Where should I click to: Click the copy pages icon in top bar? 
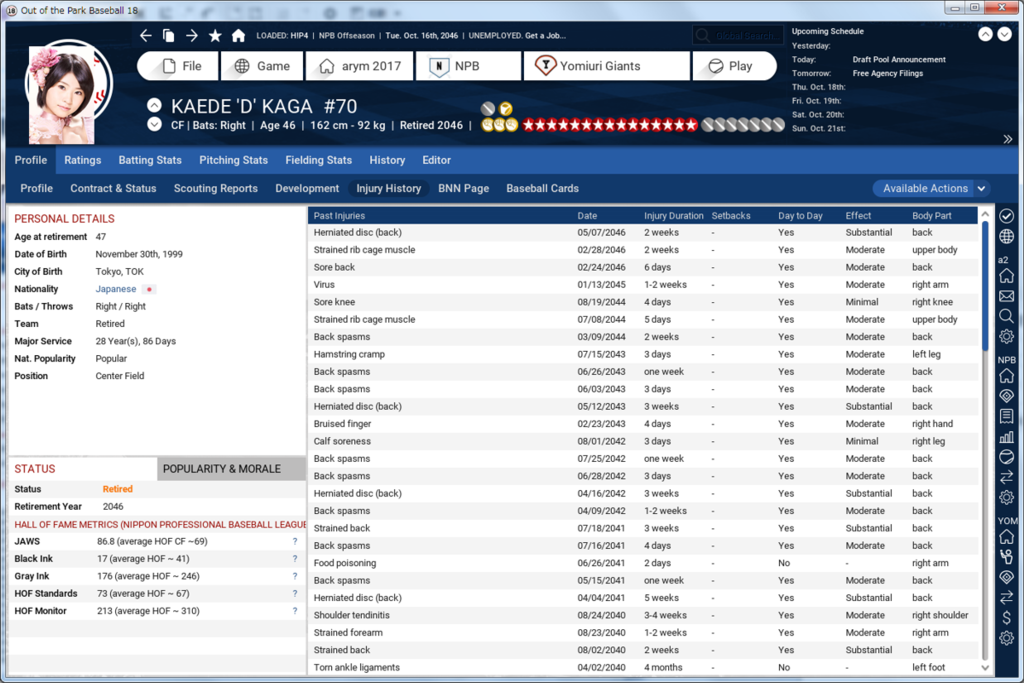coord(168,35)
